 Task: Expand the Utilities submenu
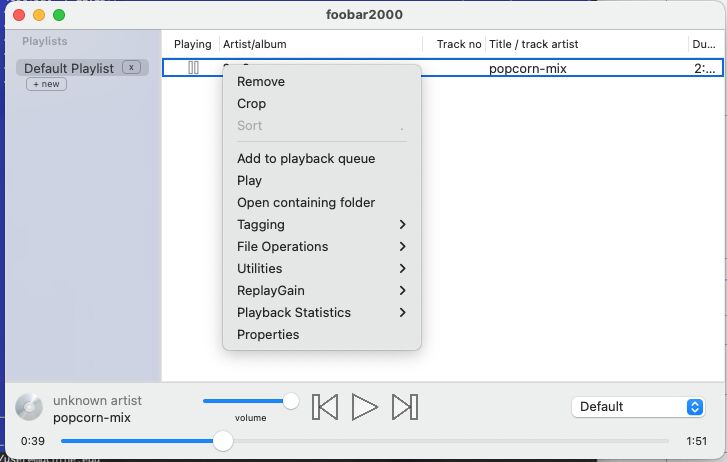[322, 269]
